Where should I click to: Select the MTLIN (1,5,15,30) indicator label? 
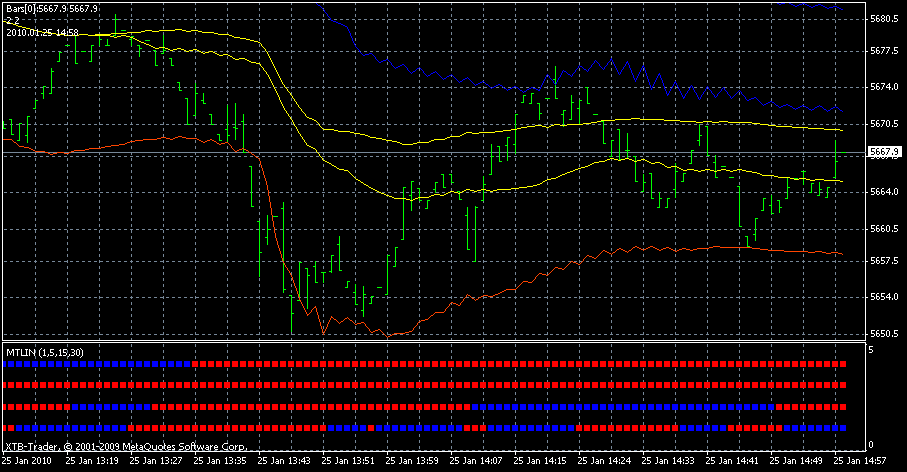coord(45,352)
